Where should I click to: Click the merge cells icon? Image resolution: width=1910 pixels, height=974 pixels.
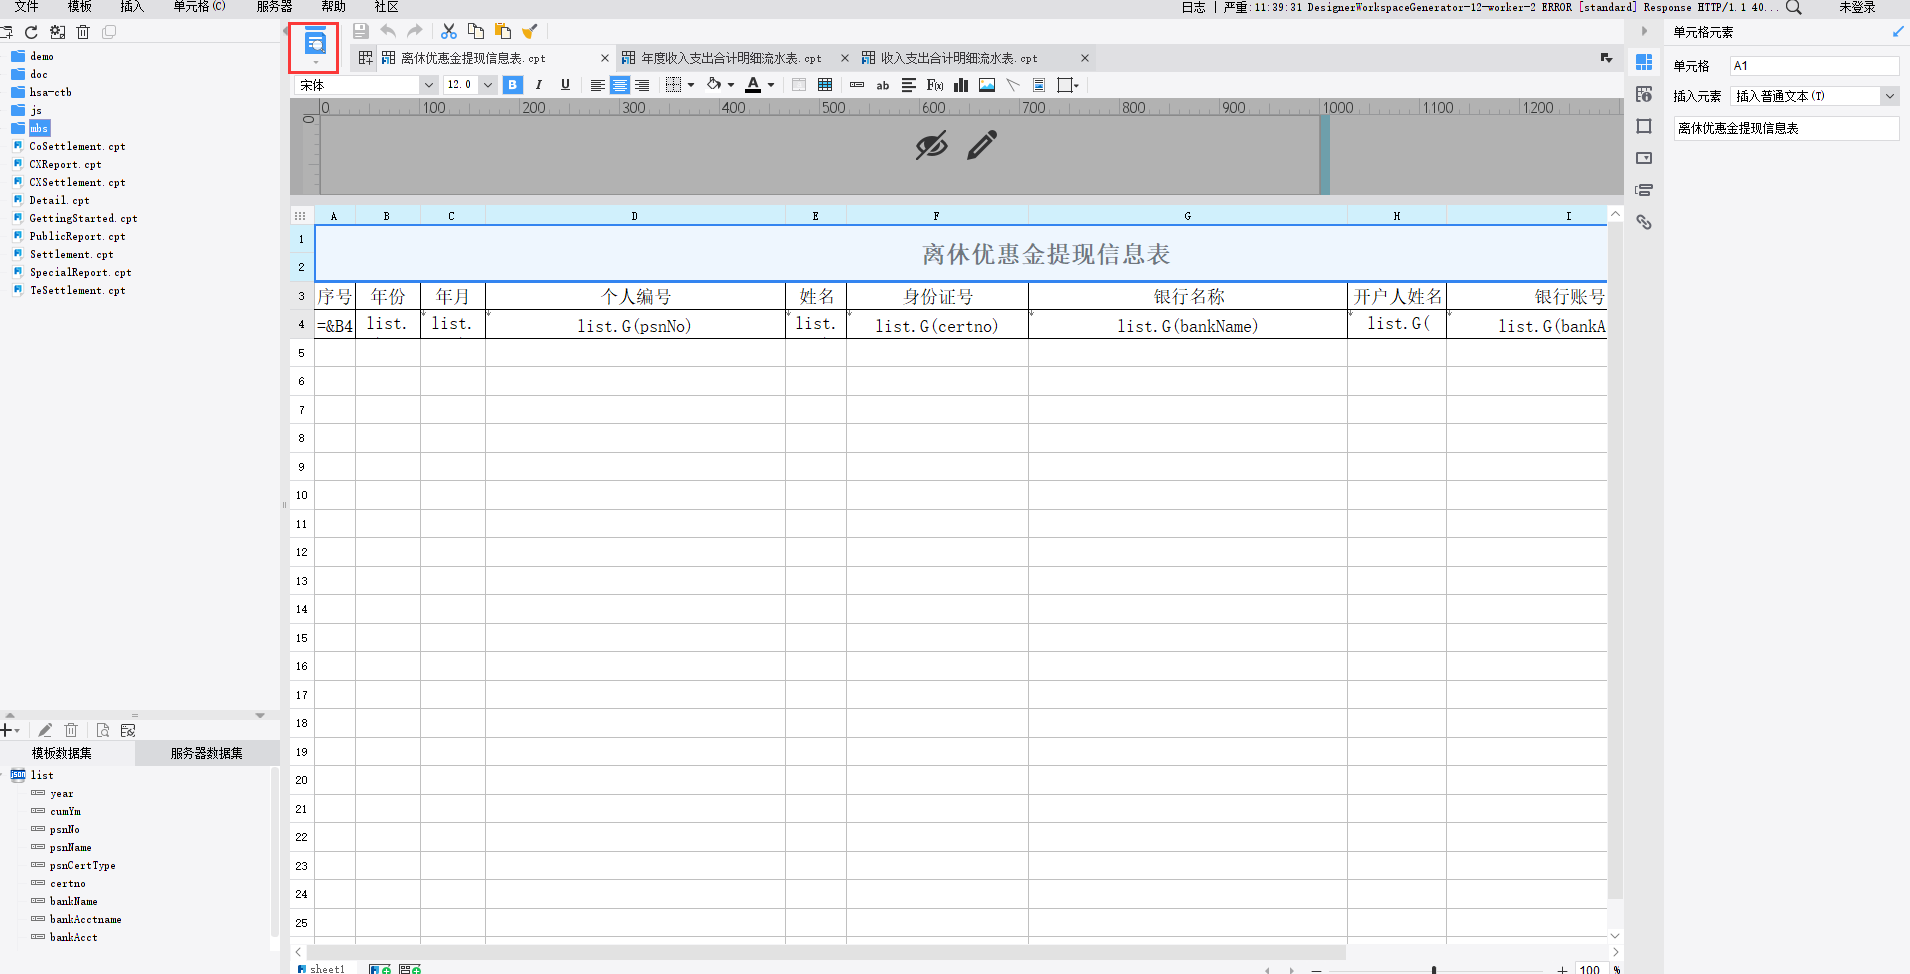point(799,85)
